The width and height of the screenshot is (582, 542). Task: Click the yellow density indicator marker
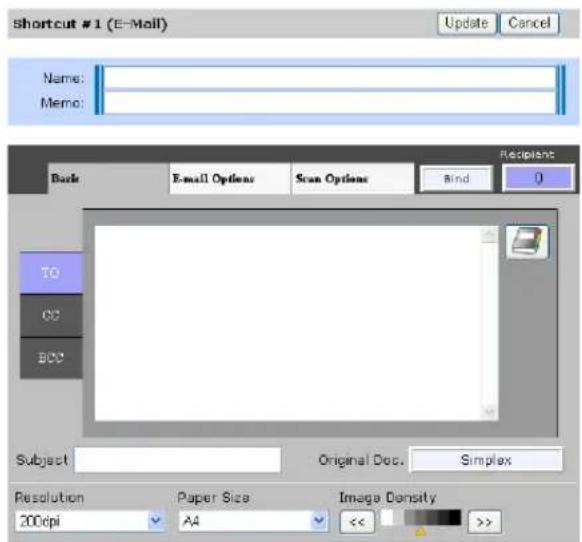(x=420, y=532)
